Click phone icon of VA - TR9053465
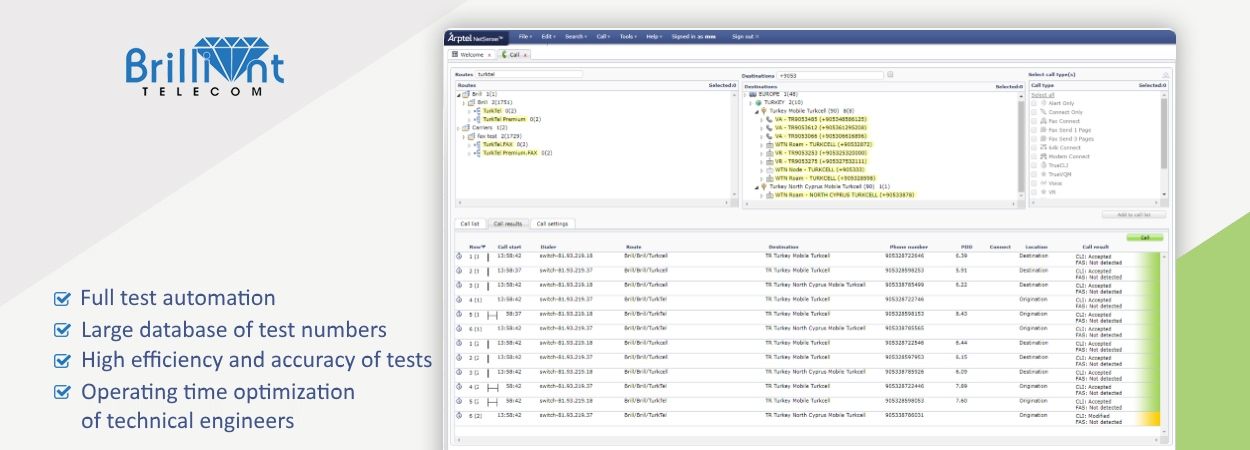This screenshot has height=450, width=1250. pyautogui.click(x=769, y=119)
